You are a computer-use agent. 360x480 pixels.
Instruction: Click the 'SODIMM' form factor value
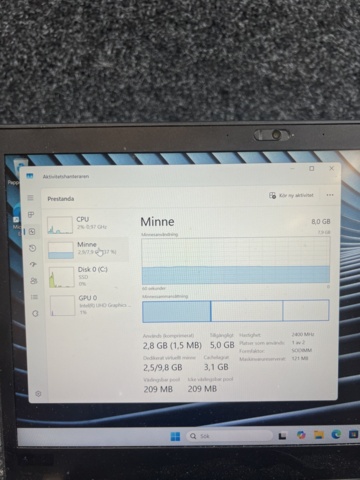[302, 350]
